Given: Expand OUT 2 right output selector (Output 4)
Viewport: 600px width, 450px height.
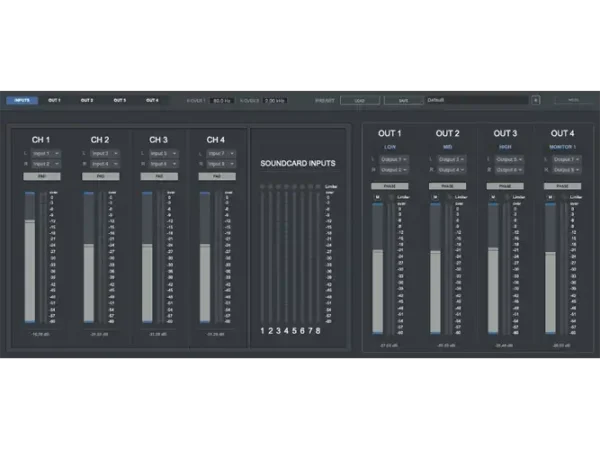Looking at the screenshot, I should tap(452, 170).
